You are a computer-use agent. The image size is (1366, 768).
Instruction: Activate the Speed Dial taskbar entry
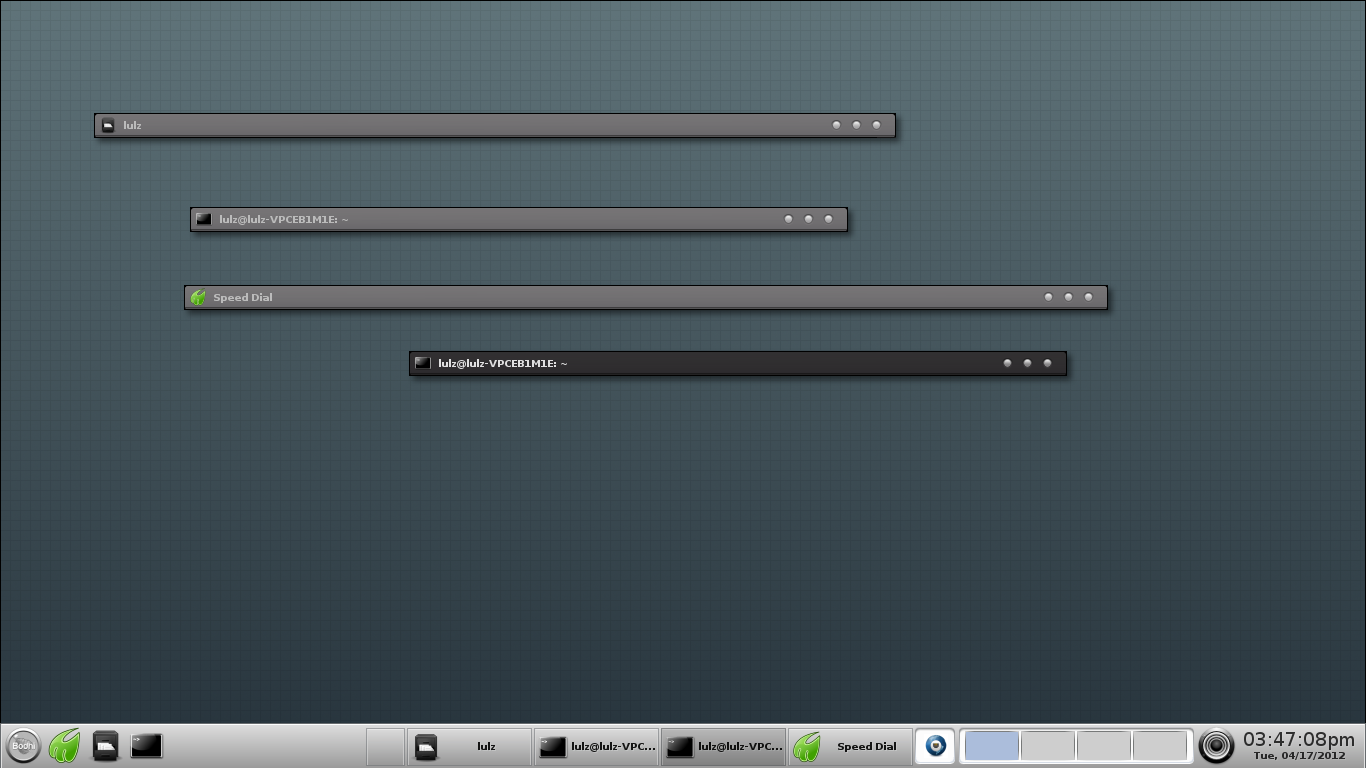[850, 745]
